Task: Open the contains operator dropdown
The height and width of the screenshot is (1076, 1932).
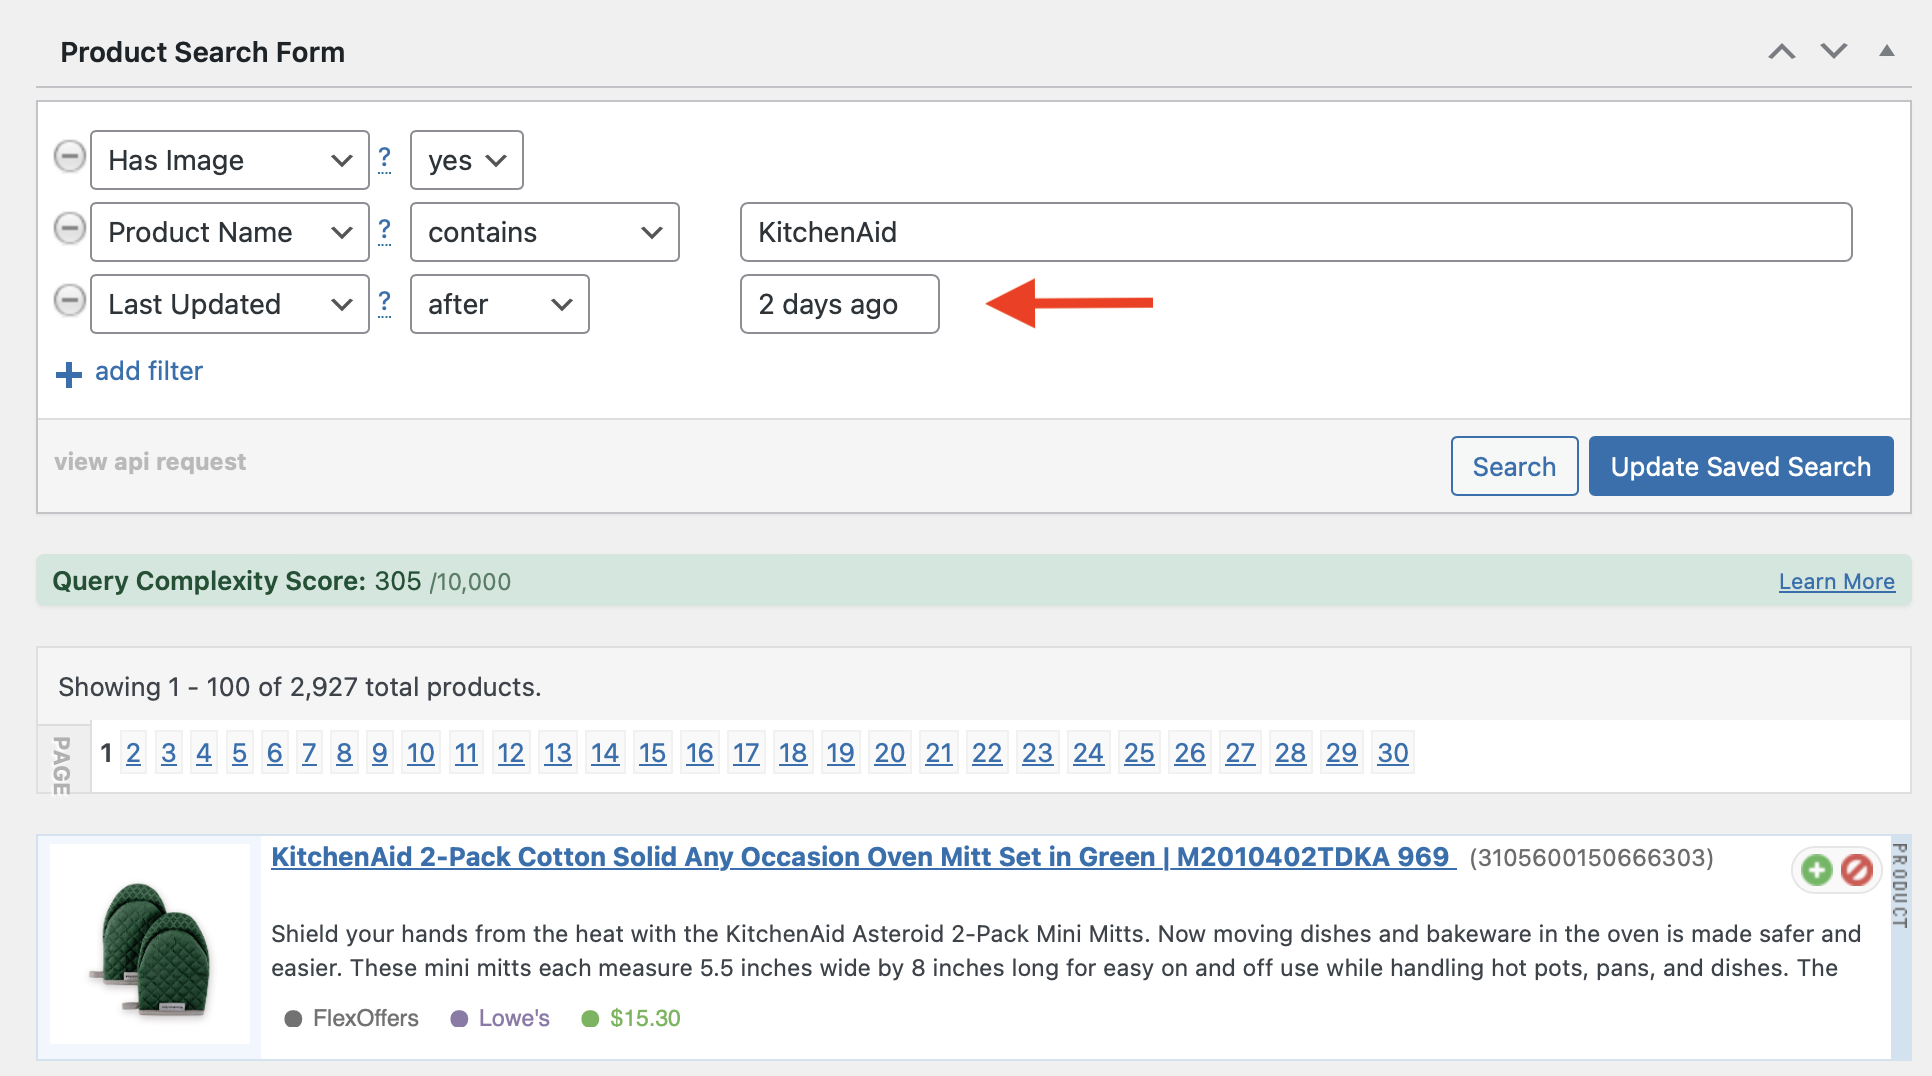Action: click(x=545, y=232)
